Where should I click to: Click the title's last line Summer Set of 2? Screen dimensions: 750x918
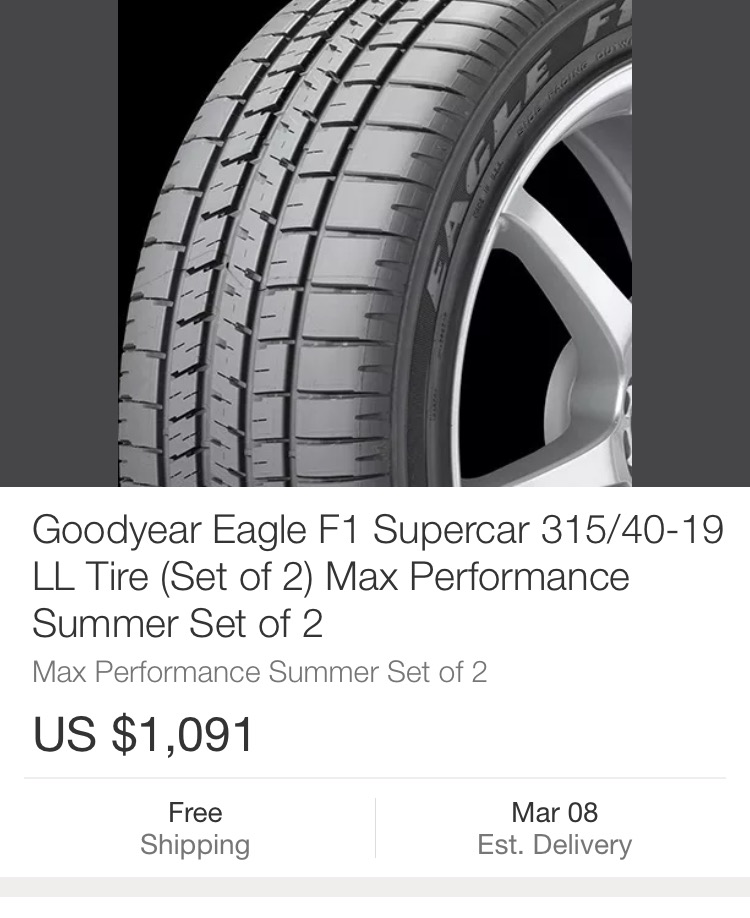(x=178, y=624)
